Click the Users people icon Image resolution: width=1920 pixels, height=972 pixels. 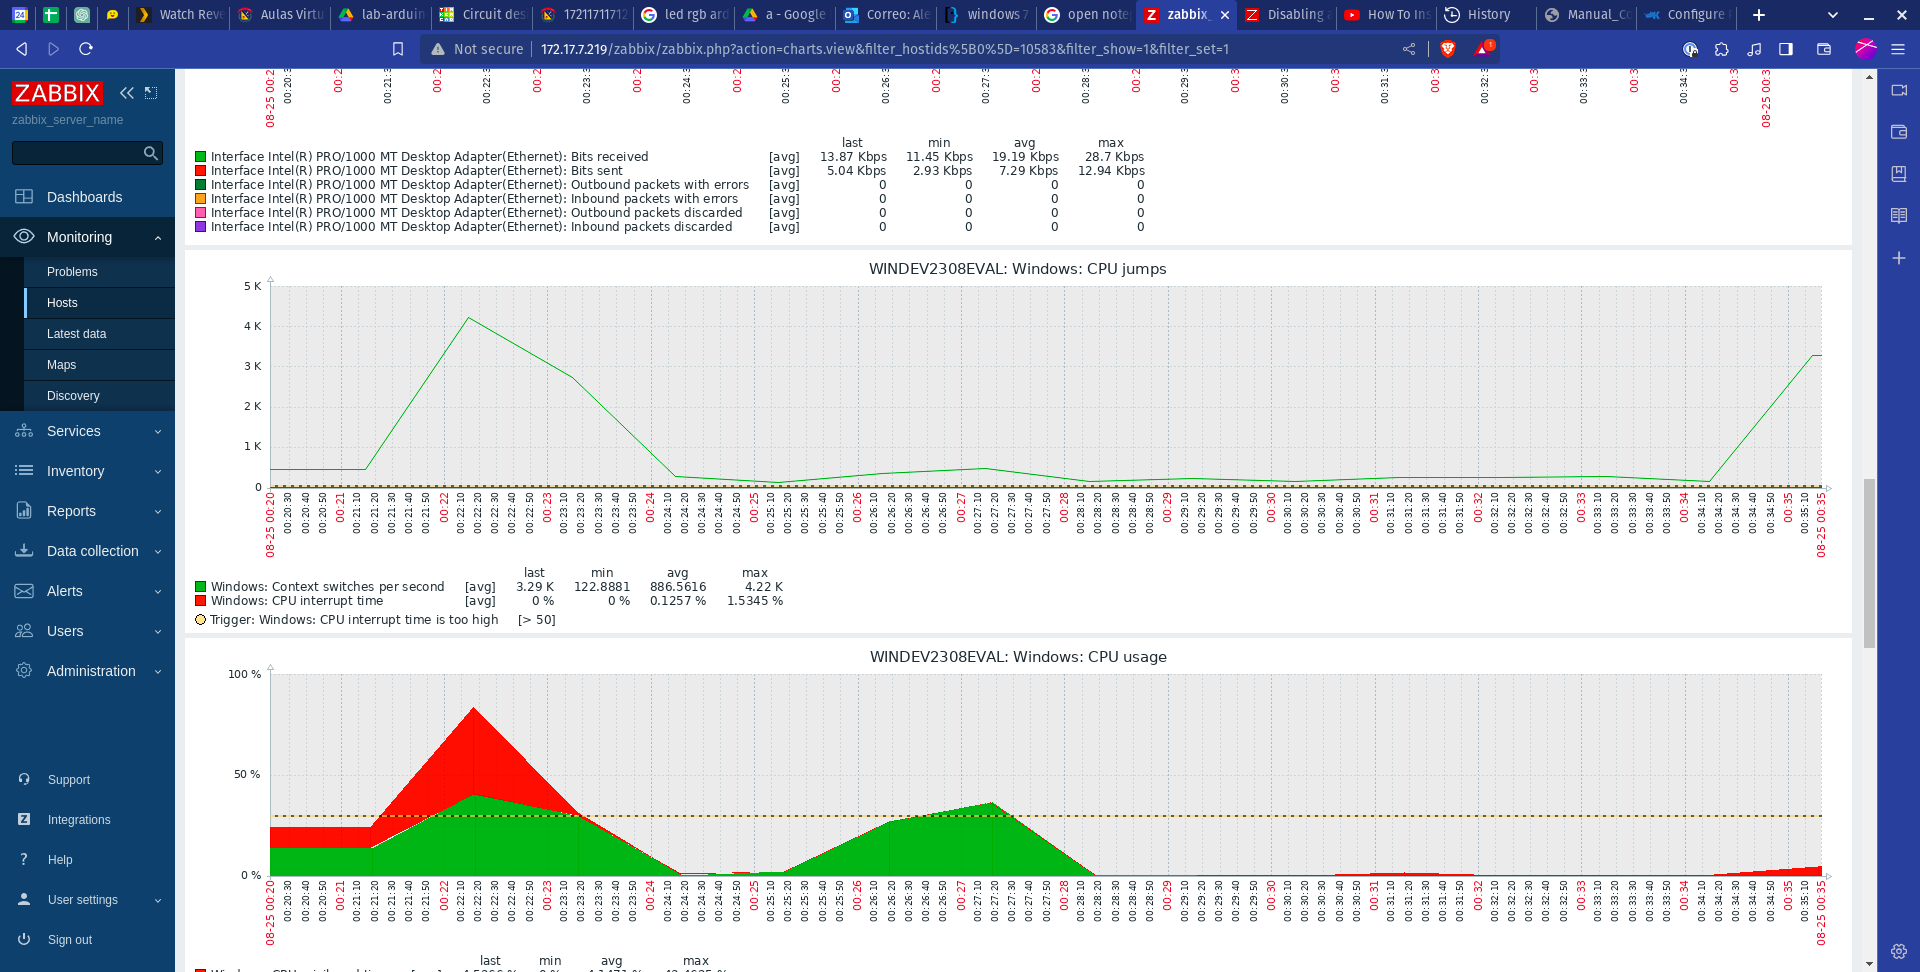(x=24, y=631)
